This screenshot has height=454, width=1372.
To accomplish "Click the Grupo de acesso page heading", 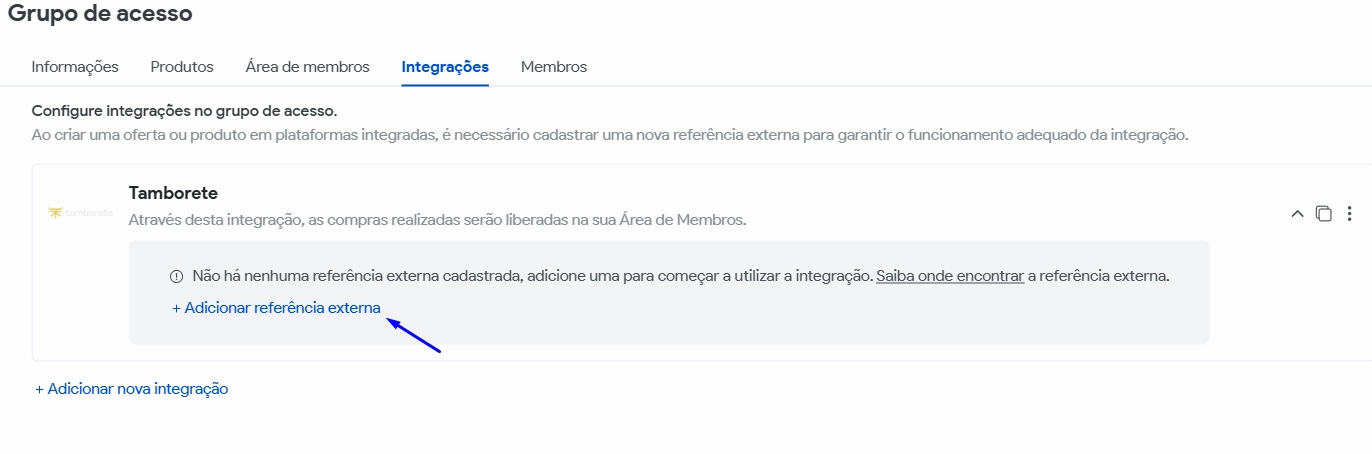I will coord(100,14).
